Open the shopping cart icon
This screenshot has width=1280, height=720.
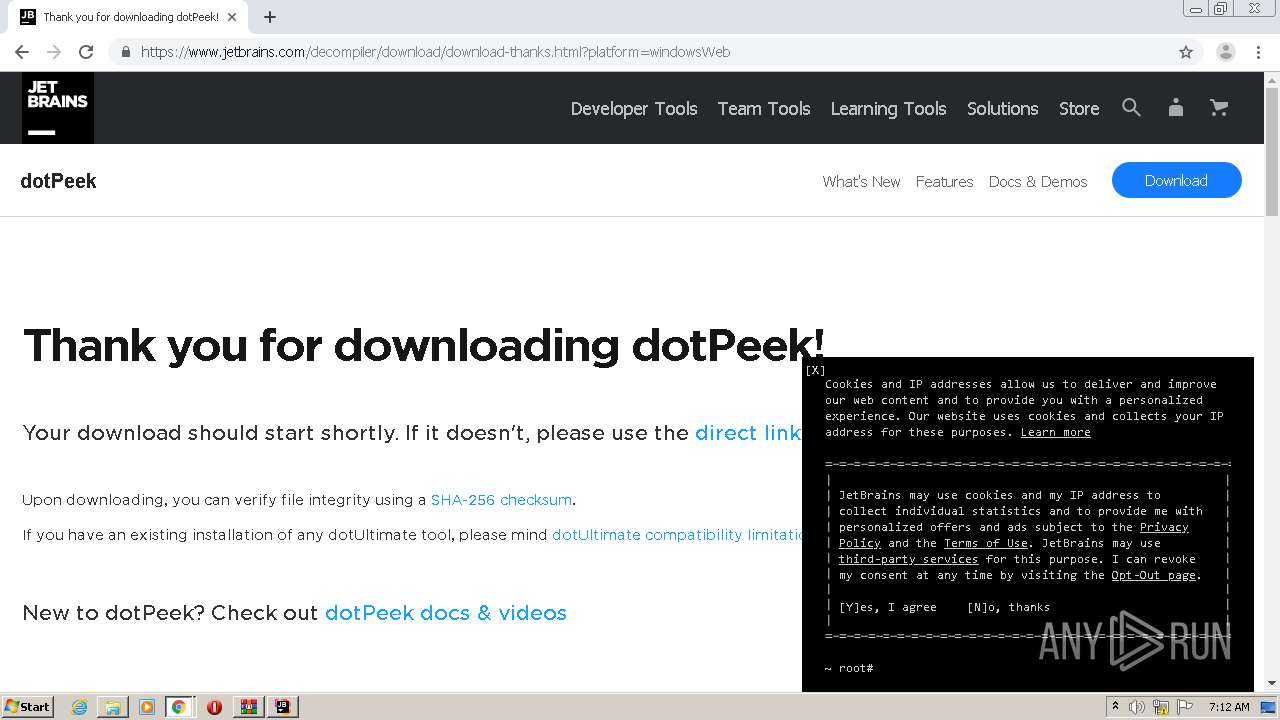[x=1219, y=108]
